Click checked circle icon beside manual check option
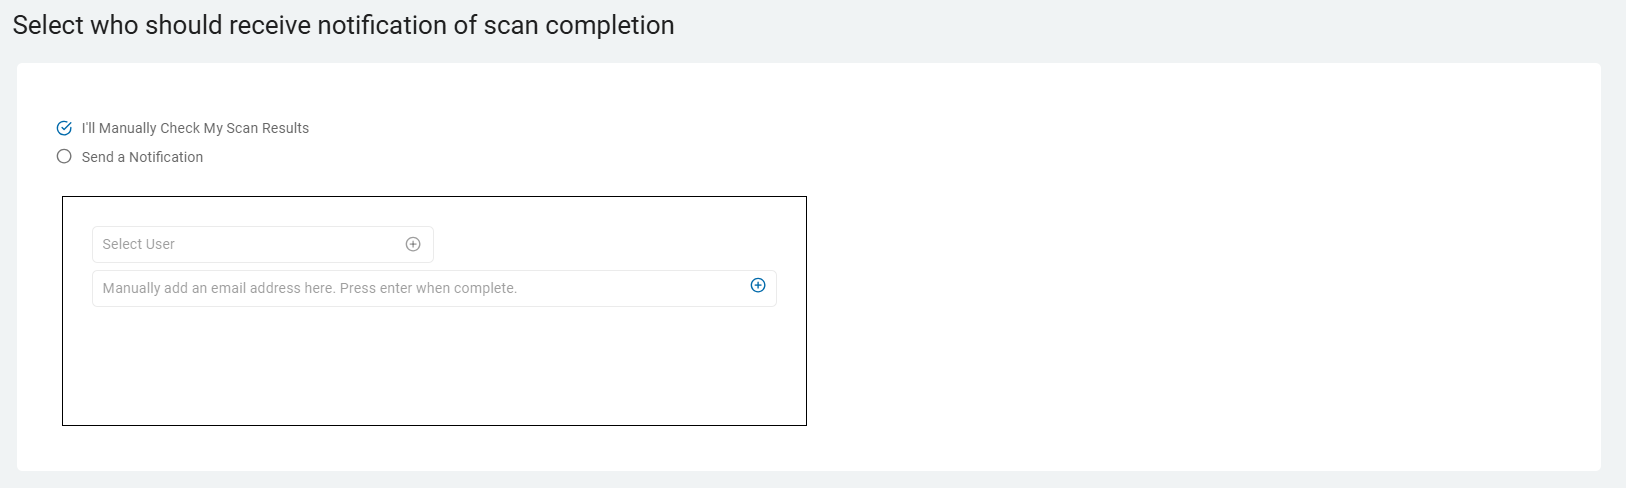The image size is (1626, 488). pos(64,128)
